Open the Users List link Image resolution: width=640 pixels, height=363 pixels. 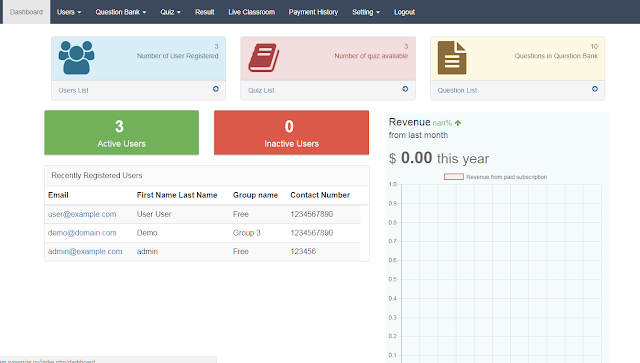73,90
